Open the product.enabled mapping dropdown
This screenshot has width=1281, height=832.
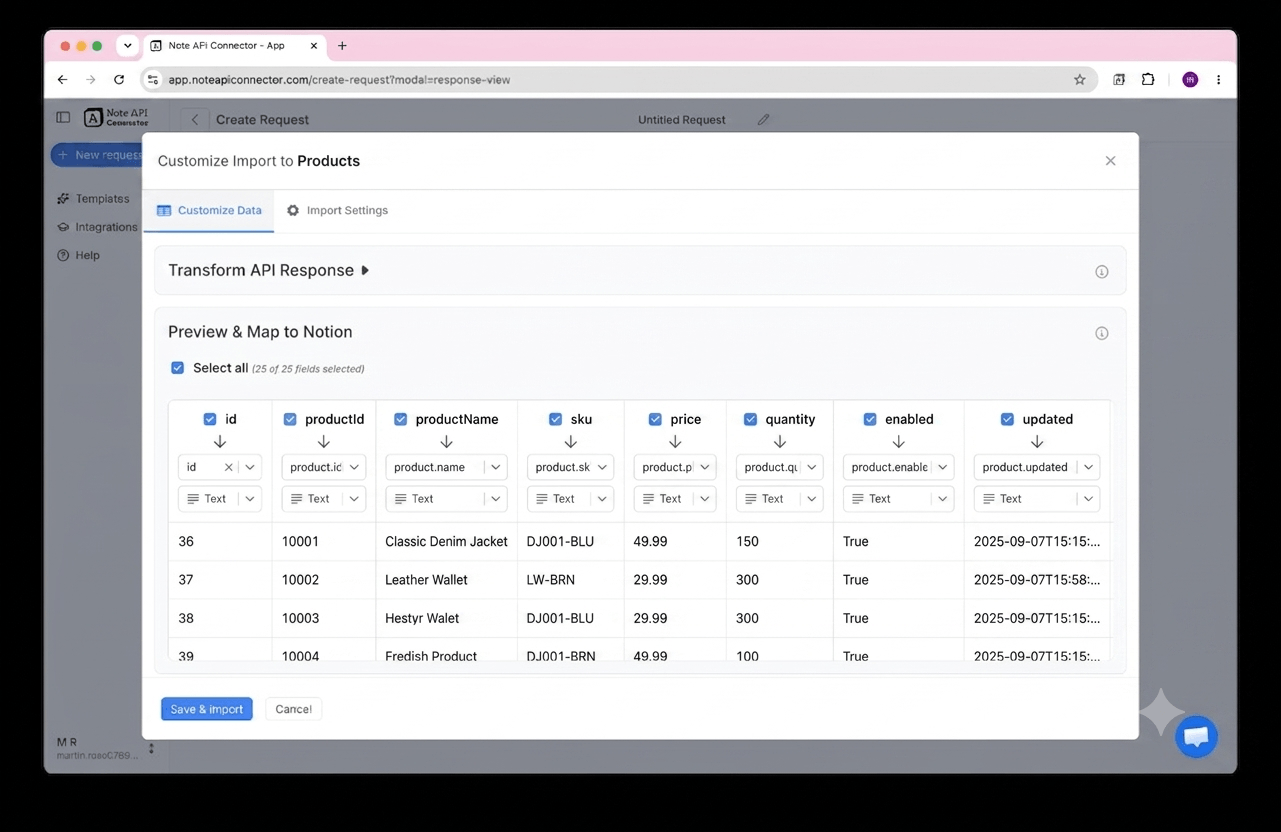coord(898,467)
